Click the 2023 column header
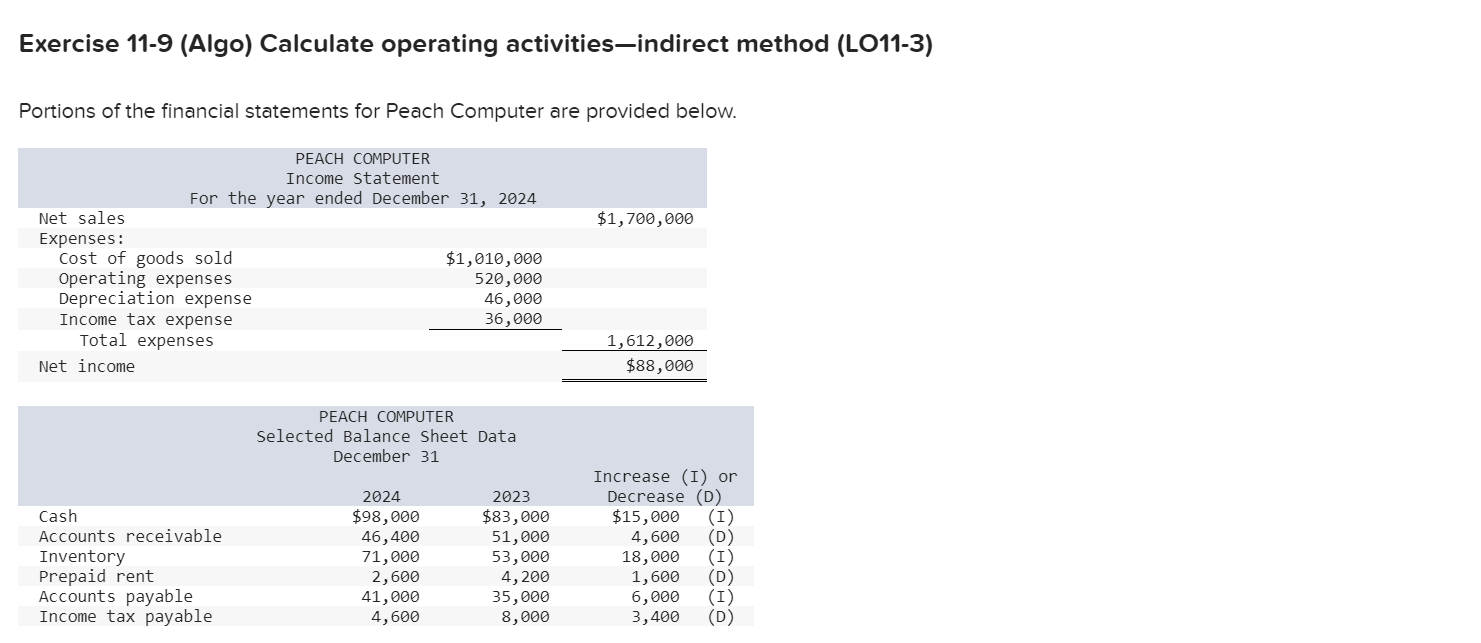This screenshot has width=1481, height=643. [x=511, y=496]
